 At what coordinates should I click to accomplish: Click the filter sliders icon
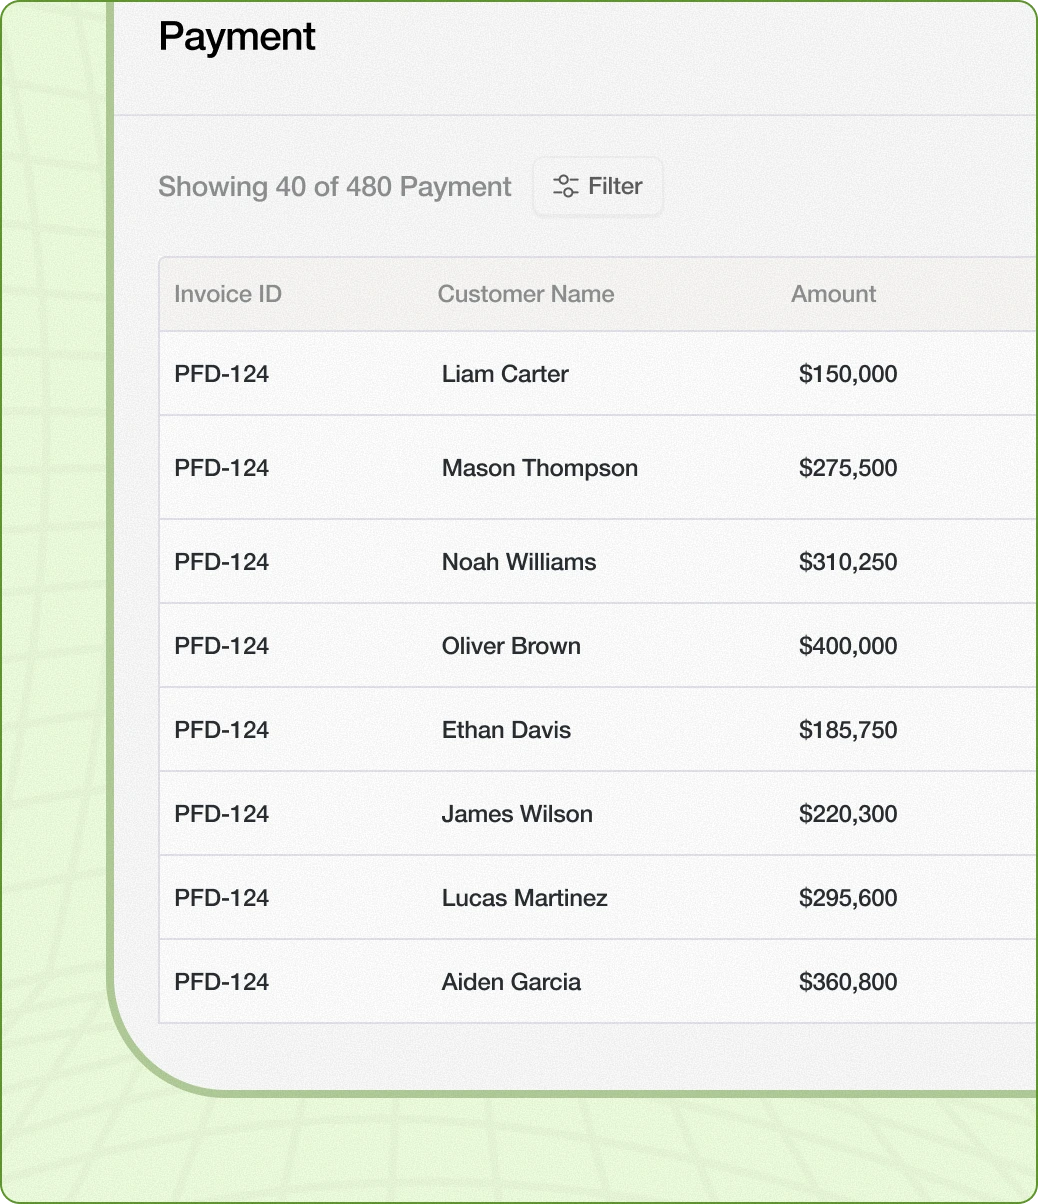click(565, 185)
